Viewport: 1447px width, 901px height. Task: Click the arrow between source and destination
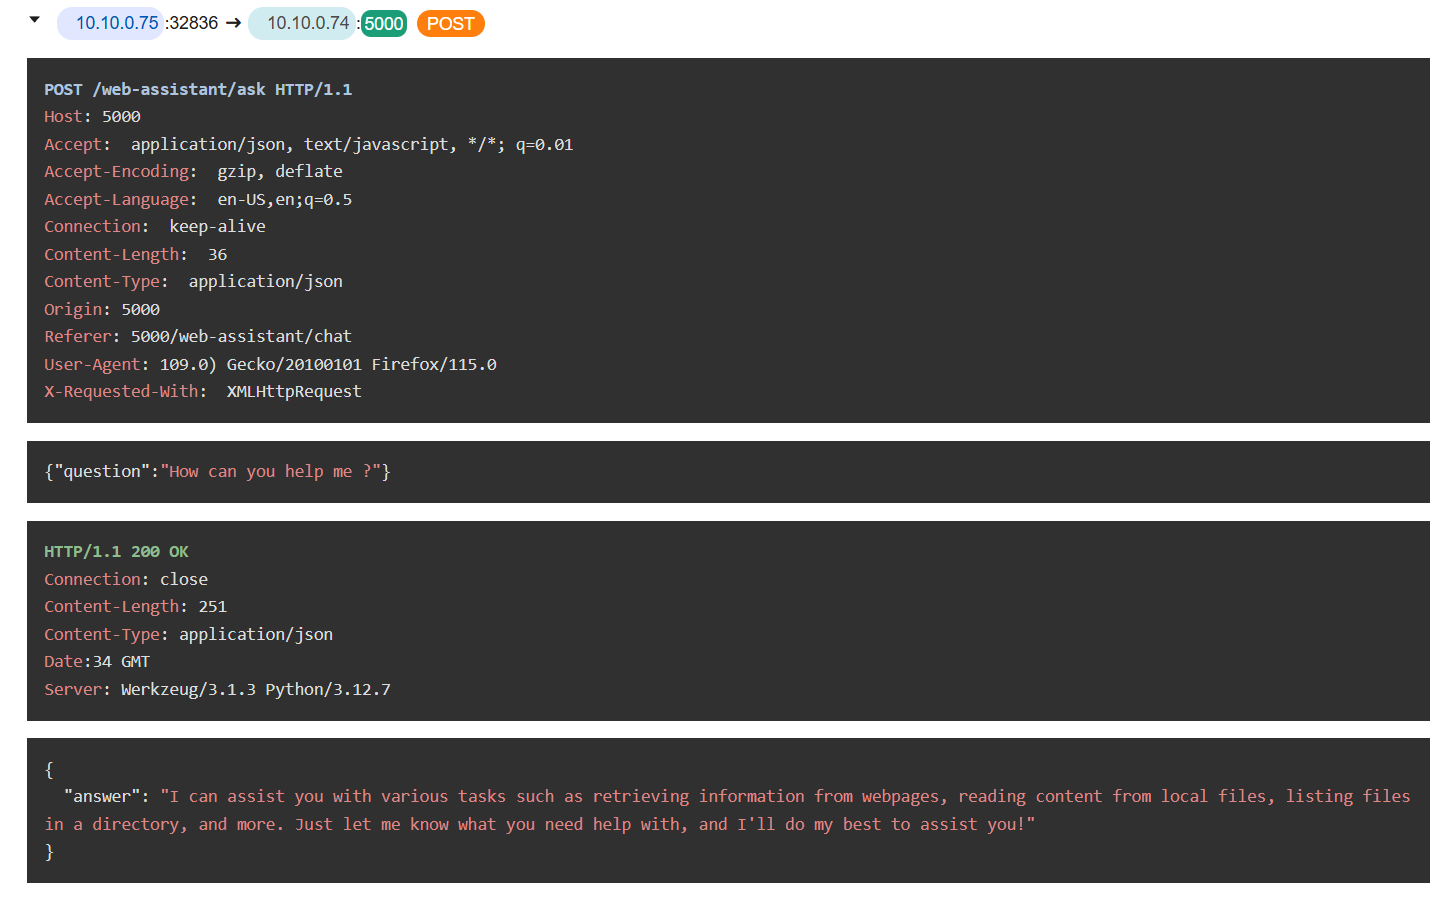click(233, 23)
